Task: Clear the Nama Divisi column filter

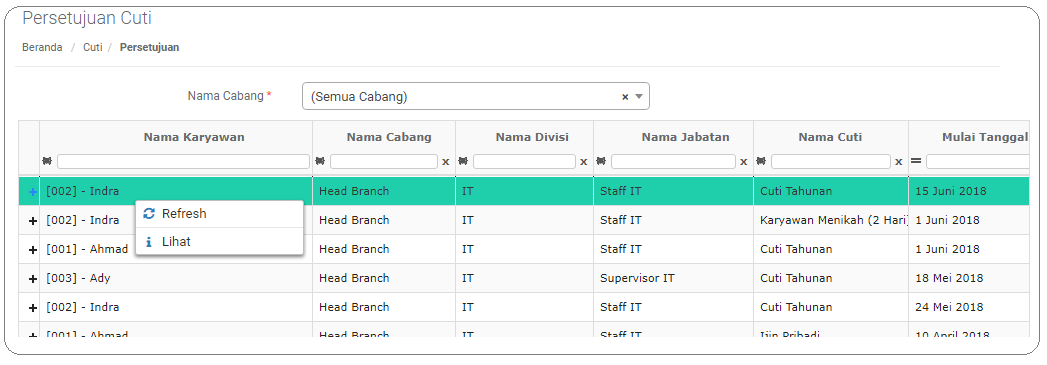Action: [584, 162]
